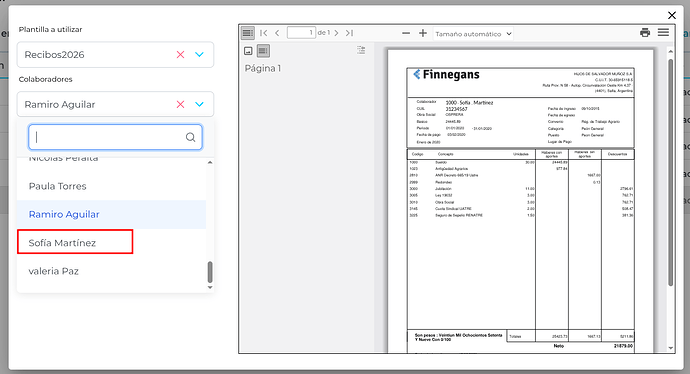
Task: Click the search magnifier icon
Action: [x=190, y=137]
